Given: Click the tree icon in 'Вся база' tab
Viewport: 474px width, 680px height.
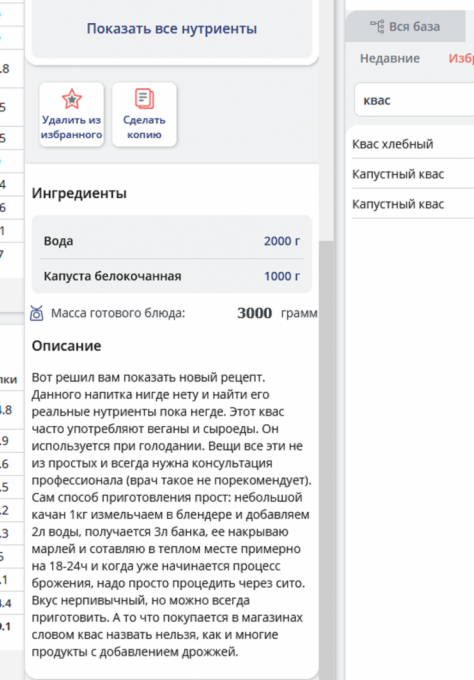Looking at the screenshot, I should point(377,26).
